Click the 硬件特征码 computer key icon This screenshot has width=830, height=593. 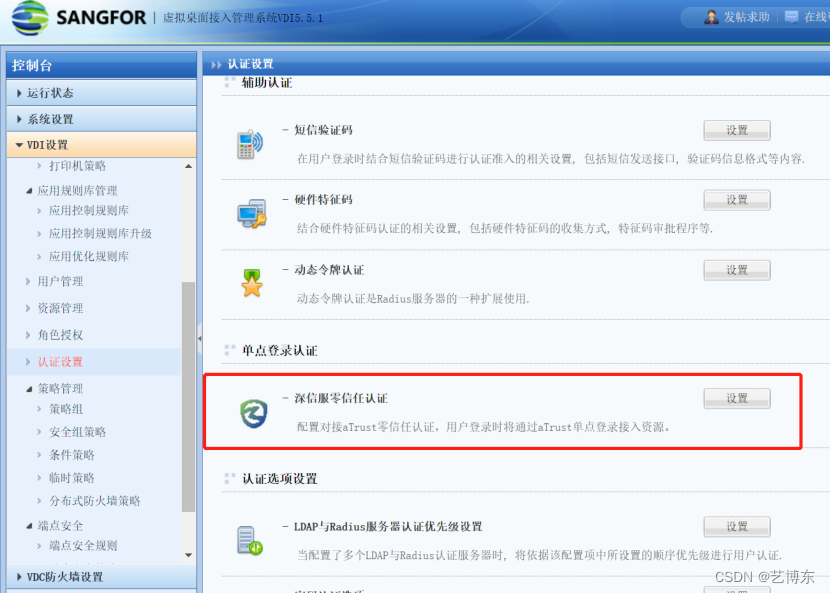click(x=251, y=214)
